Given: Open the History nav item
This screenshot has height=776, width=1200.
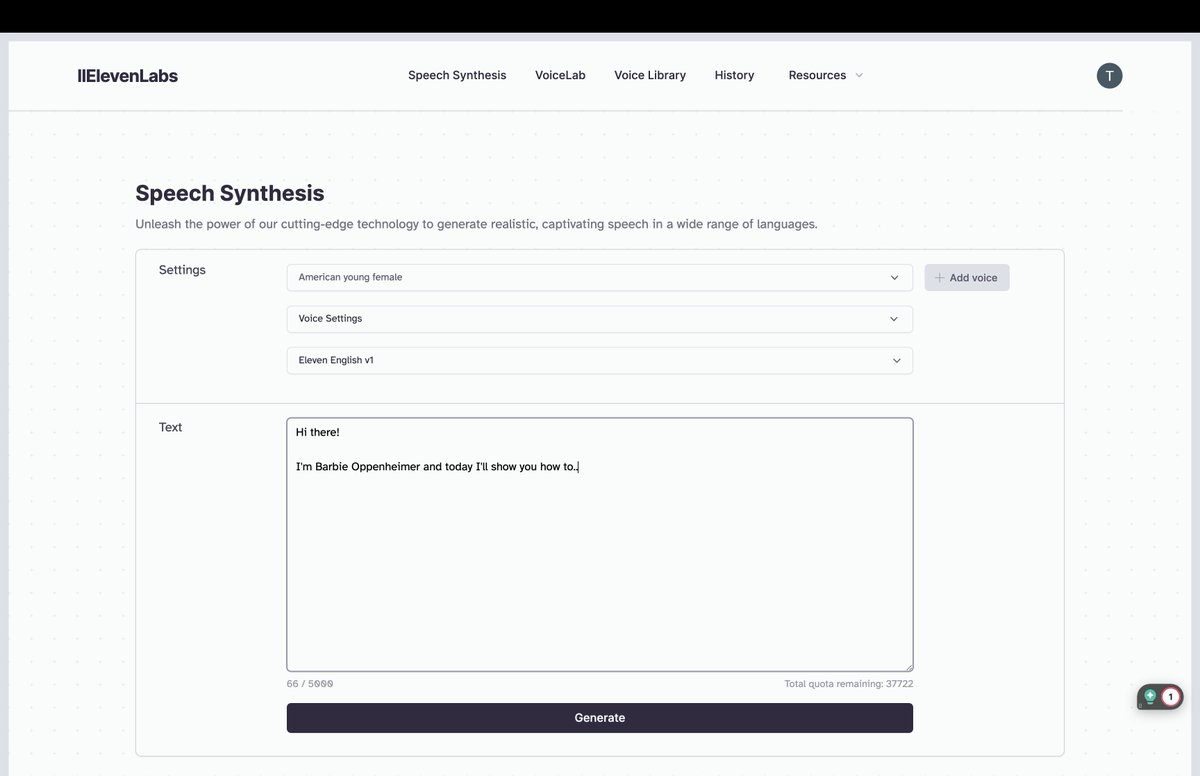Looking at the screenshot, I should pos(734,75).
